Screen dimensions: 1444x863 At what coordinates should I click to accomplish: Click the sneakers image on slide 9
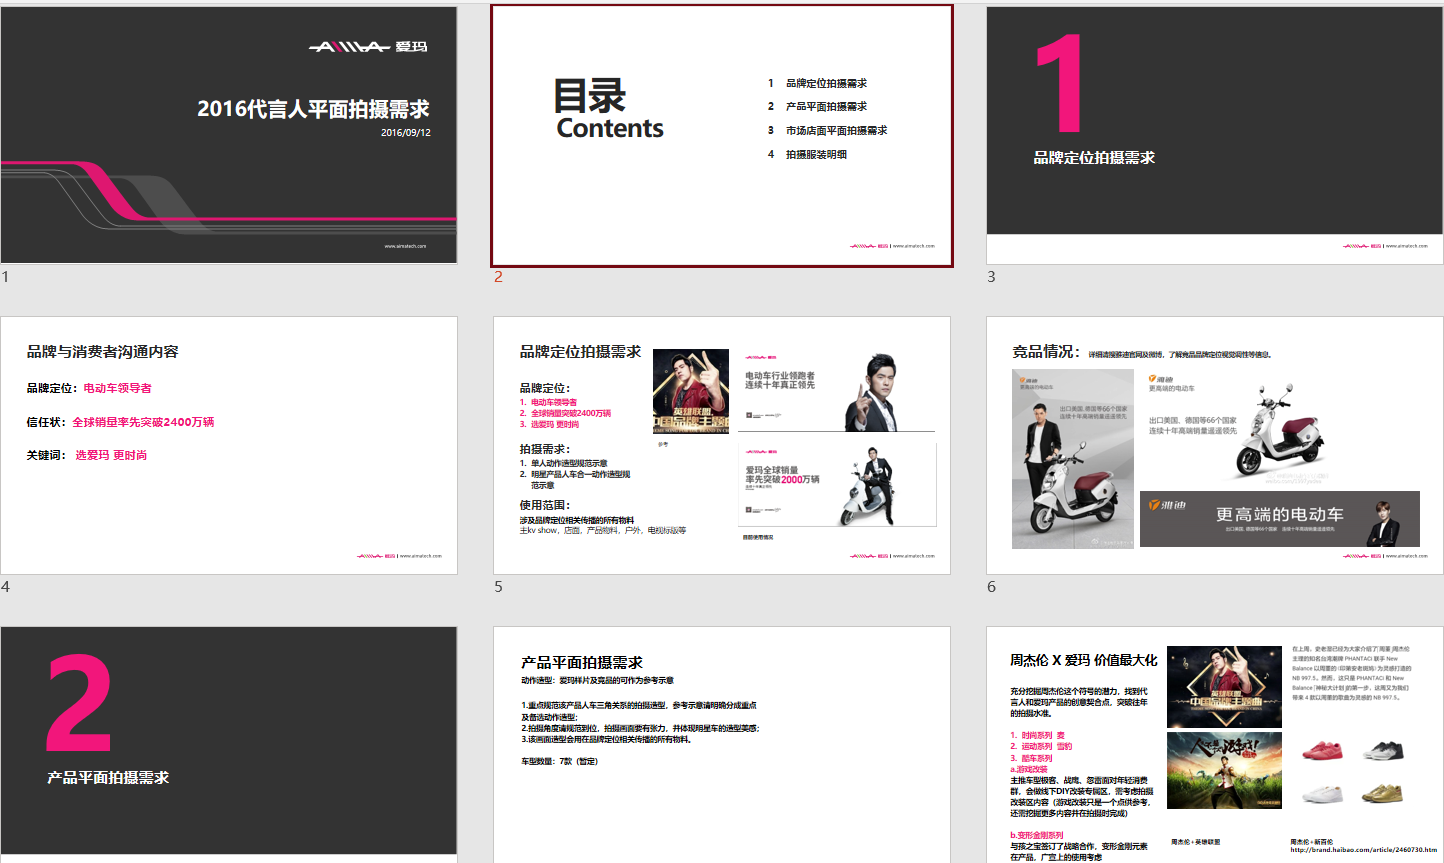(x=1353, y=773)
